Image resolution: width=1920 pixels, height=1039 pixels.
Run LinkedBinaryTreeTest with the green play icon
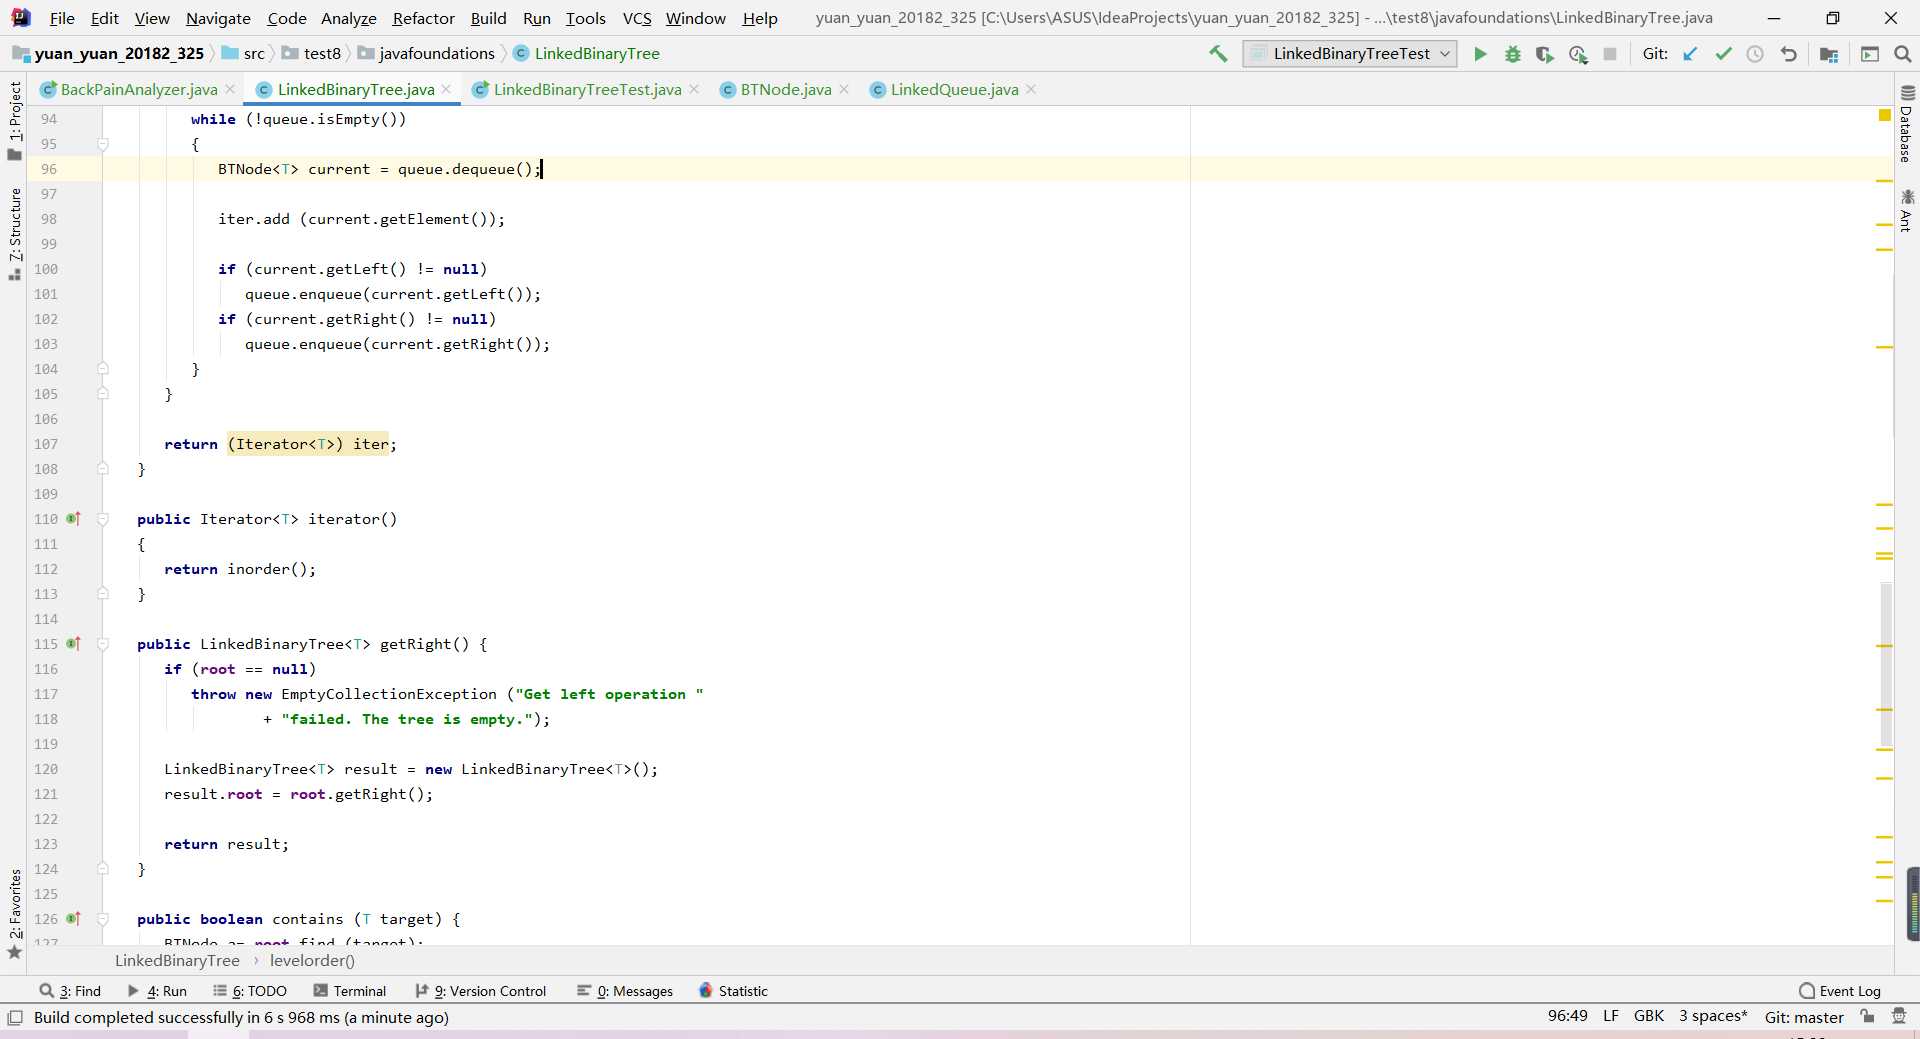tap(1480, 54)
